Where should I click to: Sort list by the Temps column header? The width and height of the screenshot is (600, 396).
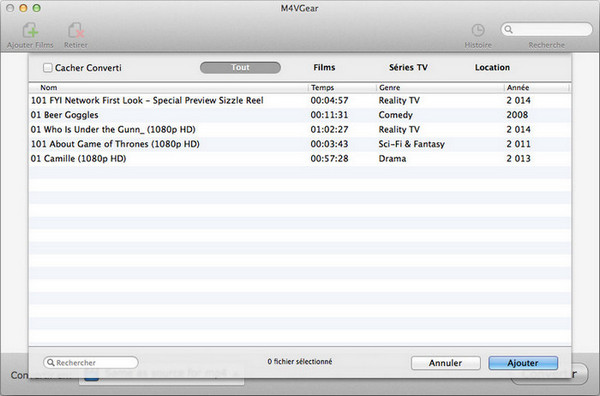coord(342,88)
